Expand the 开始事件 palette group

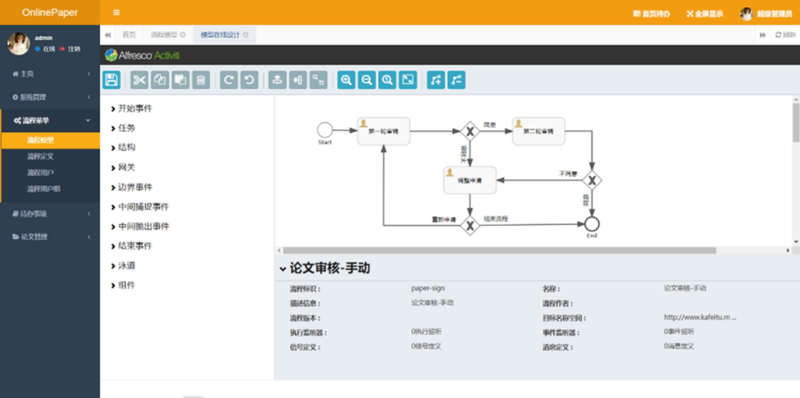click(132, 109)
